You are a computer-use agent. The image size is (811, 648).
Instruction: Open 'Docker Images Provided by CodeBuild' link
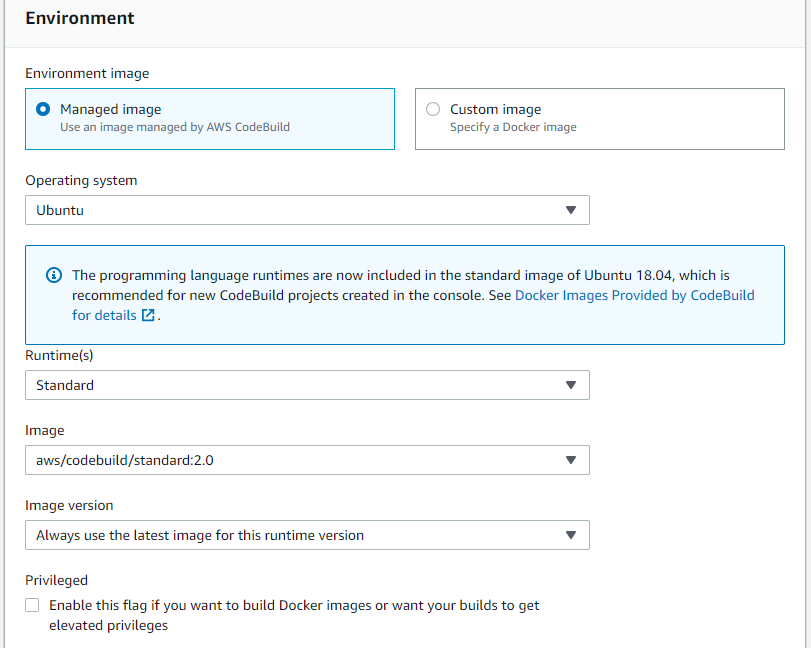click(635, 295)
